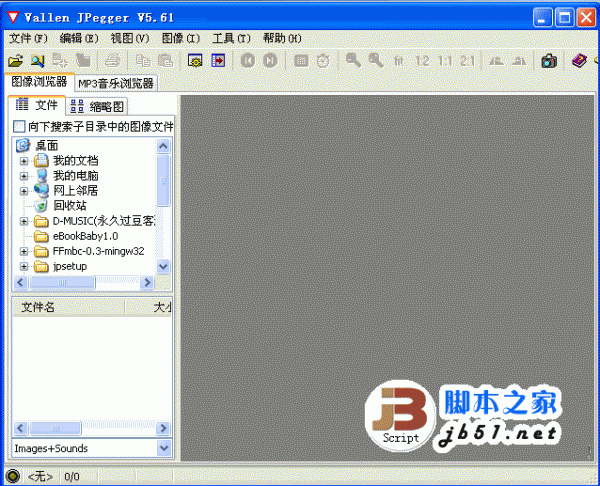Click the stopwatch timer toolbar icon
Screen dimensions: 600x486
323,61
